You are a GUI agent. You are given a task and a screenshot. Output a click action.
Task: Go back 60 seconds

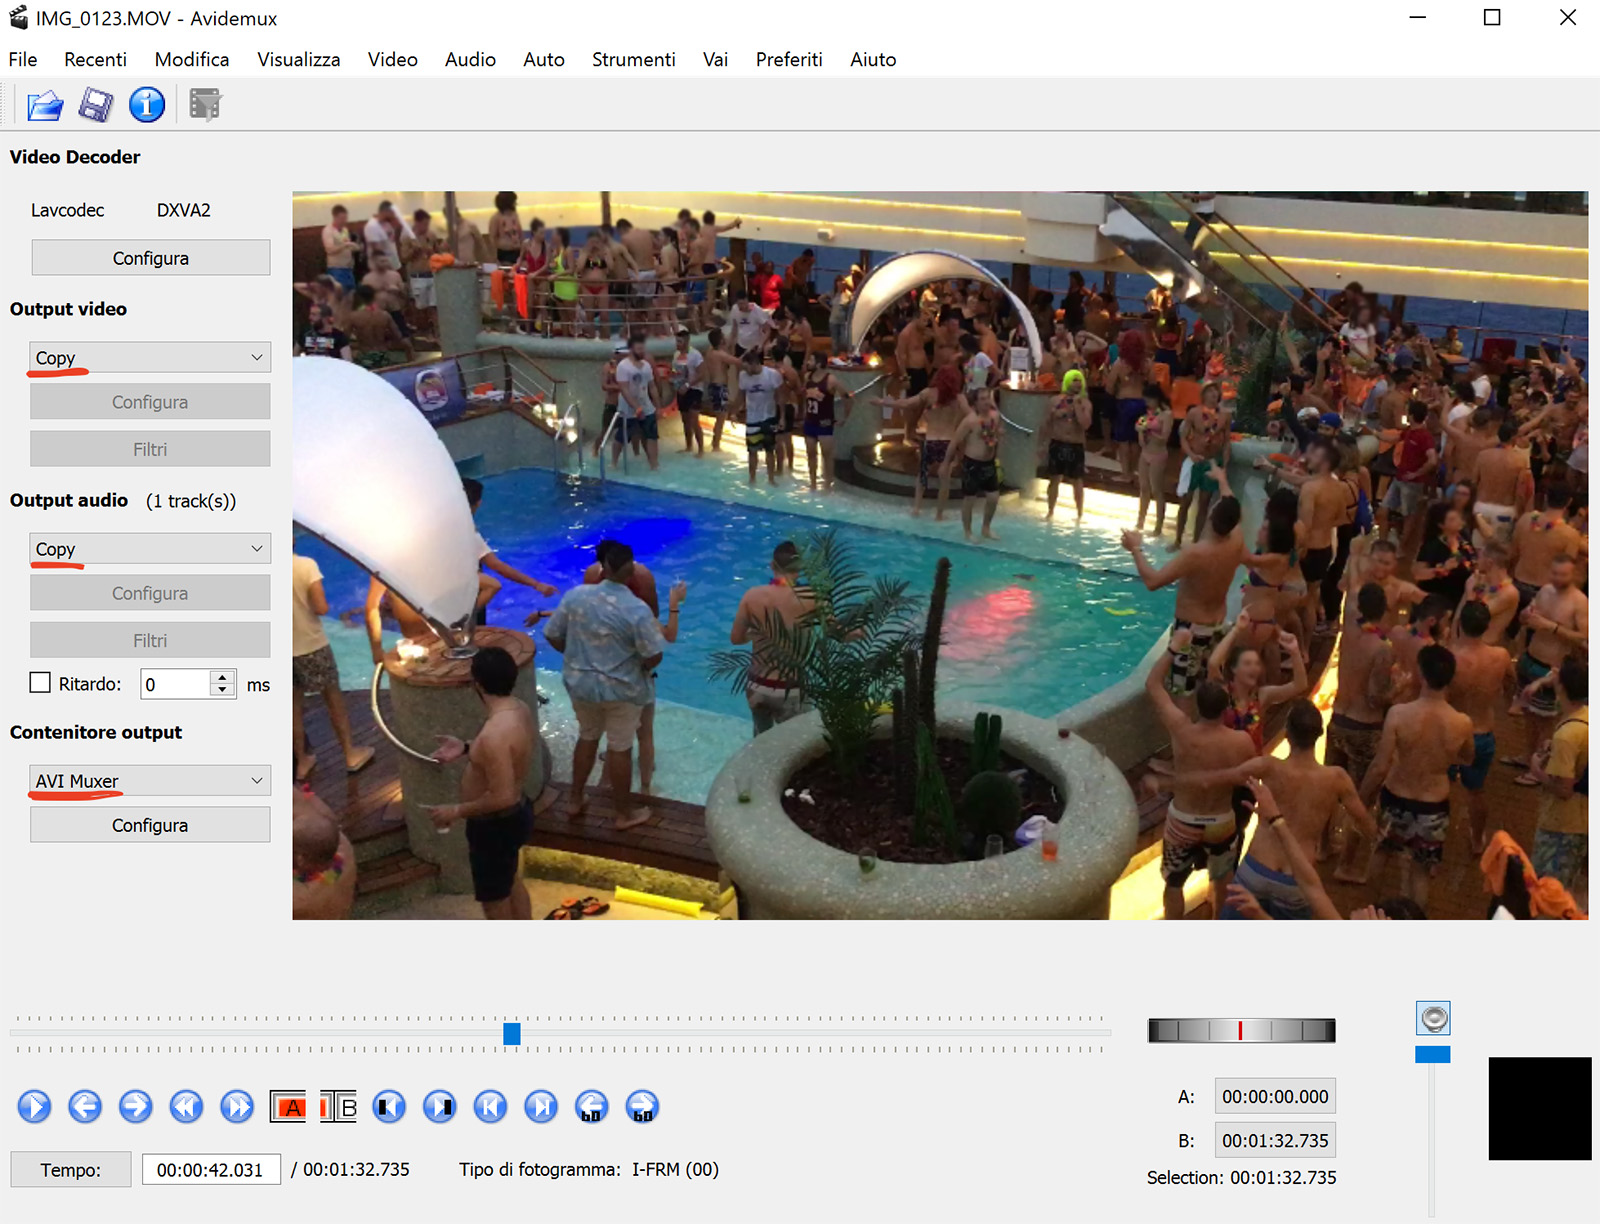tap(592, 1107)
